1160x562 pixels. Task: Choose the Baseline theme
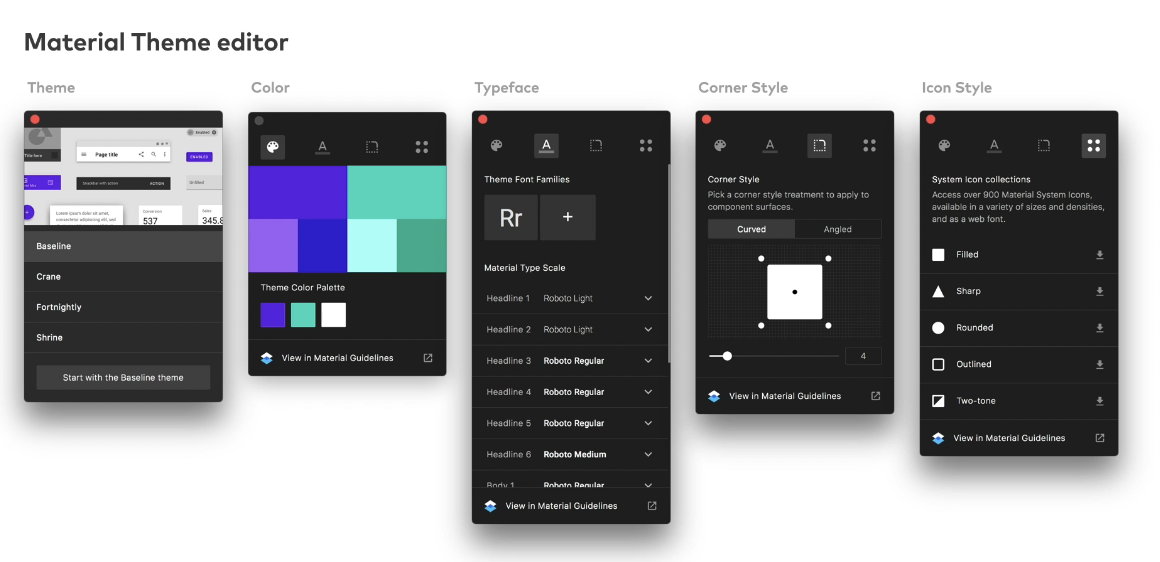(124, 246)
